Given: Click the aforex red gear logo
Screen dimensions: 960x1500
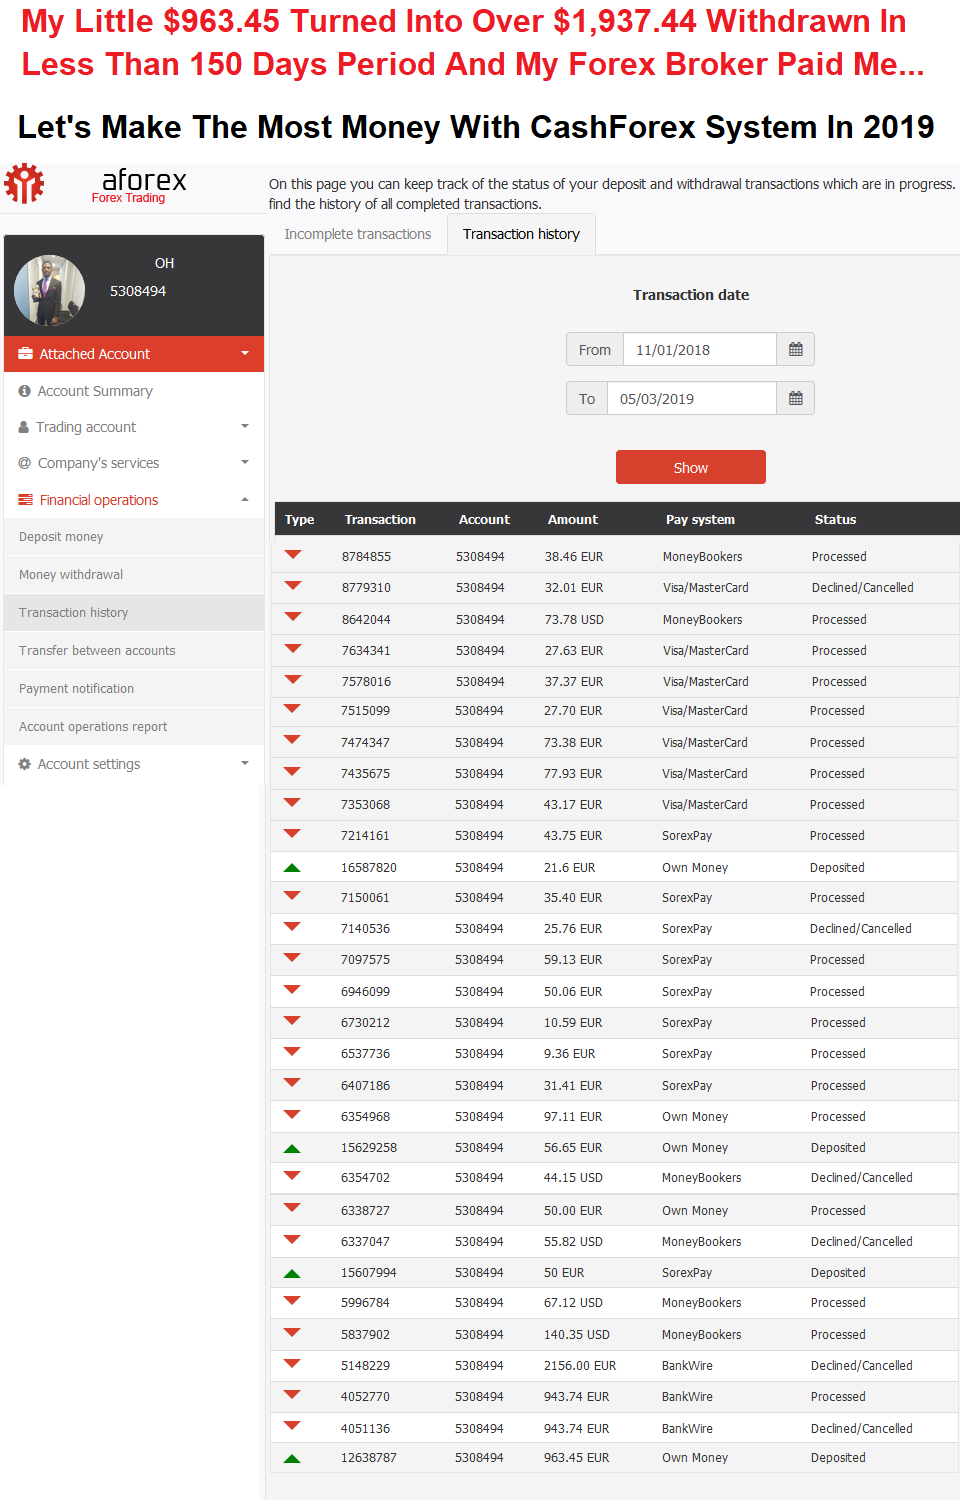Looking at the screenshot, I should pos(24,184).
